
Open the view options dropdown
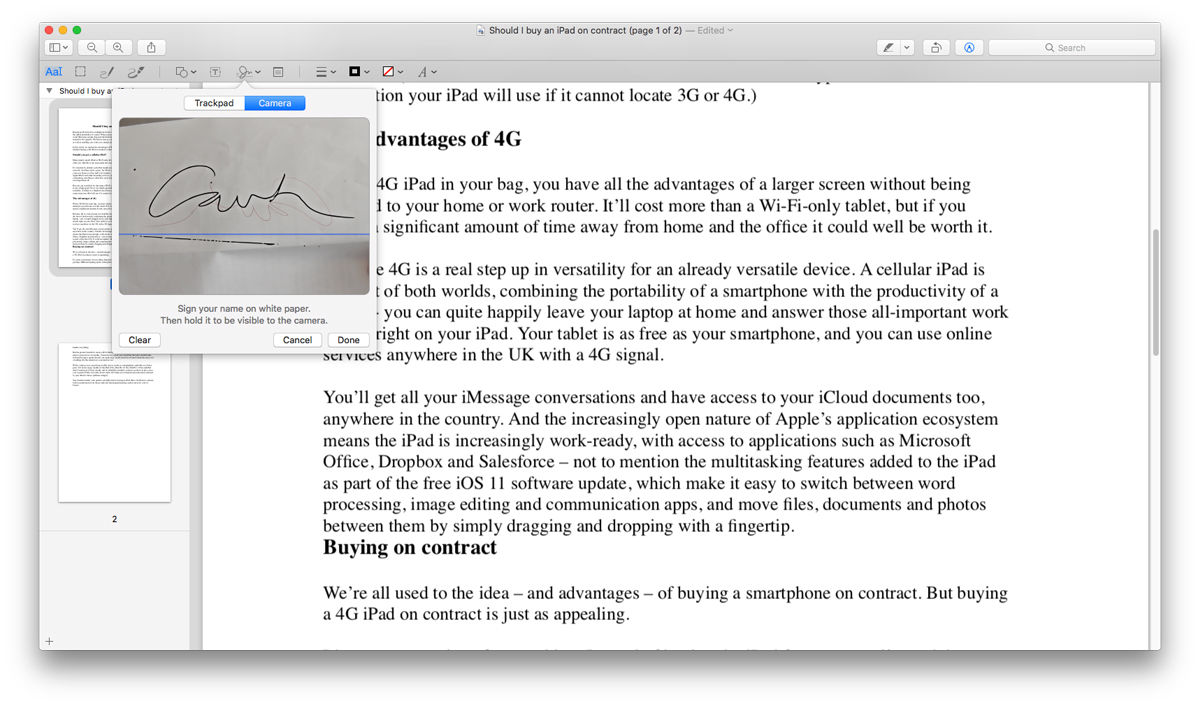(58, 47)
